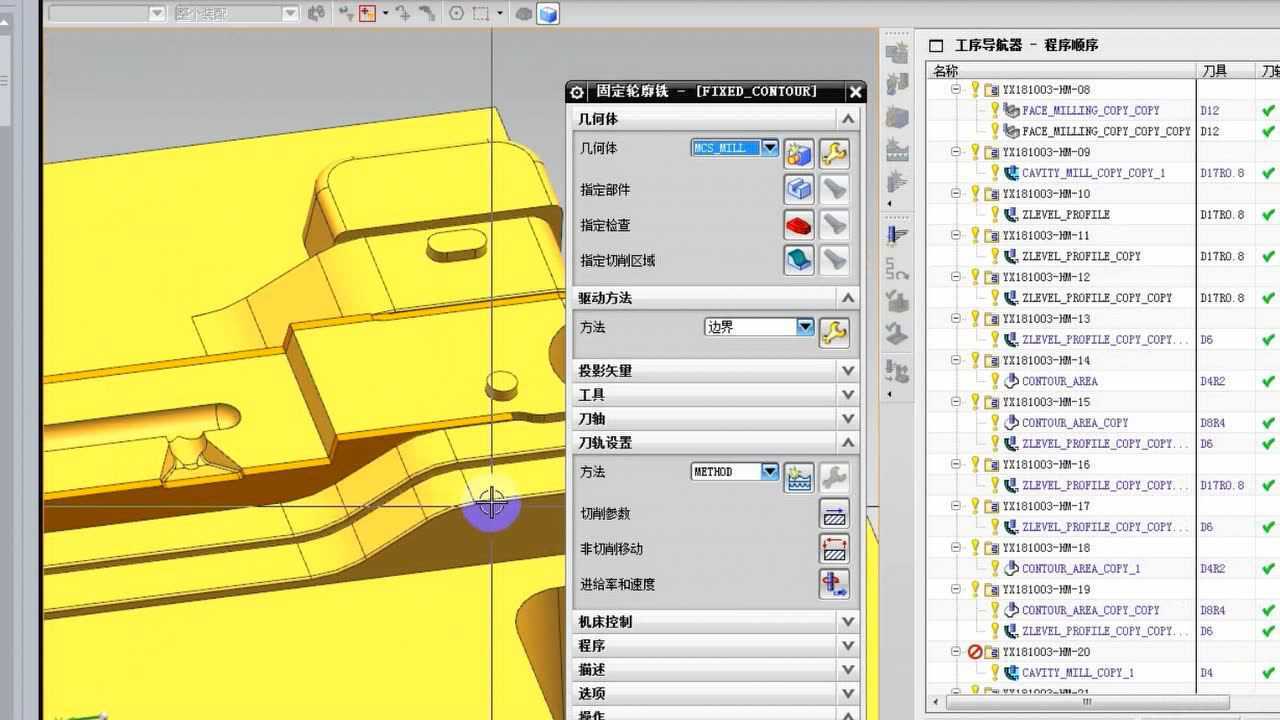
Task: Click the navigator horizontal scrollbar
Action: tap(1086, 702)
